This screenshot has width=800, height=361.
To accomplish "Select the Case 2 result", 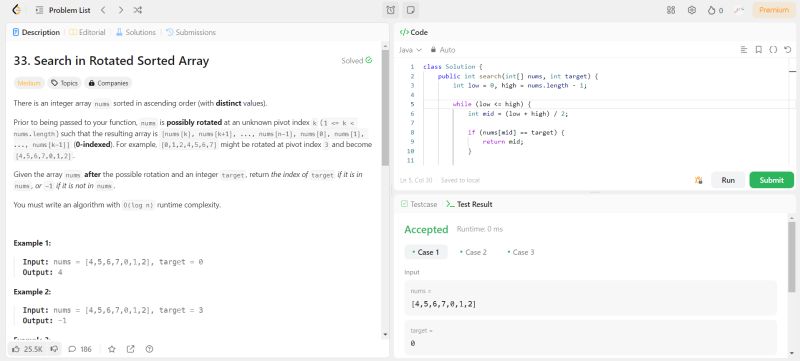I will [473, 252].
